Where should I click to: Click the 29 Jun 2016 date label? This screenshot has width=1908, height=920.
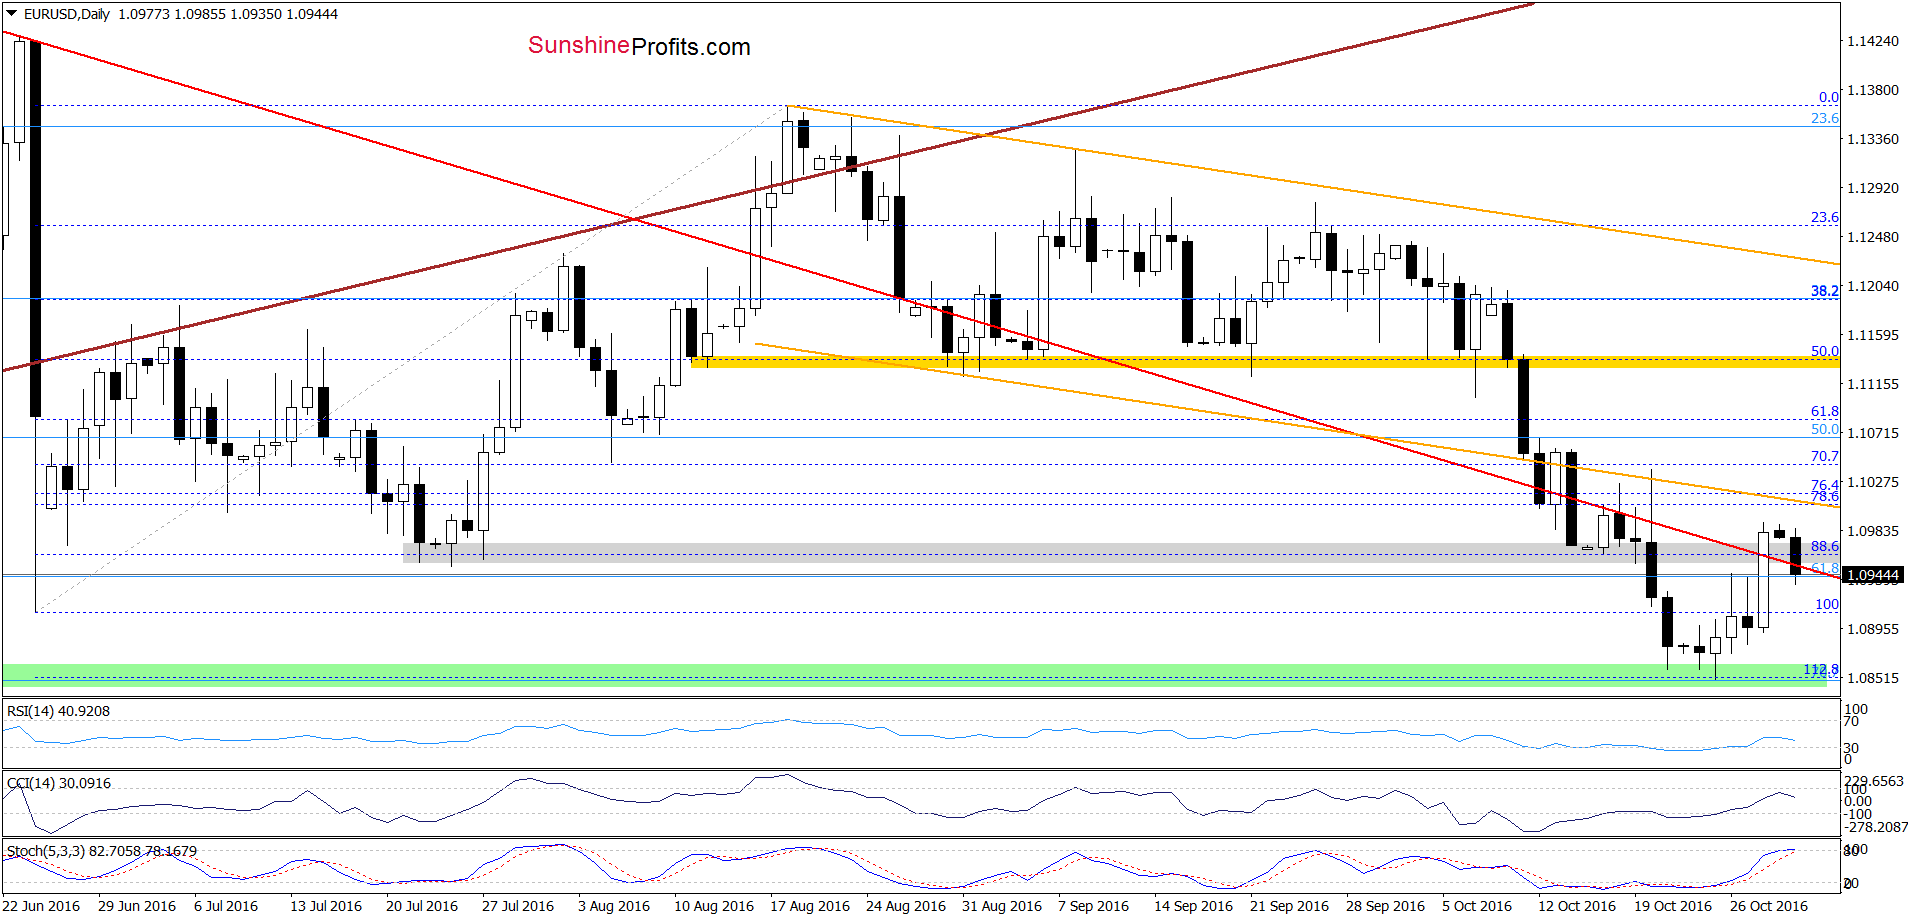(137, 906)
